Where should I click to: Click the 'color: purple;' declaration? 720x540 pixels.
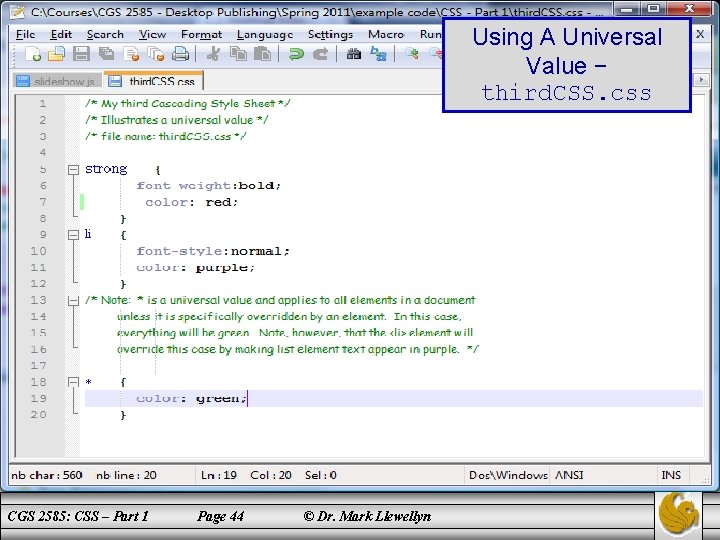pos(196,267)
